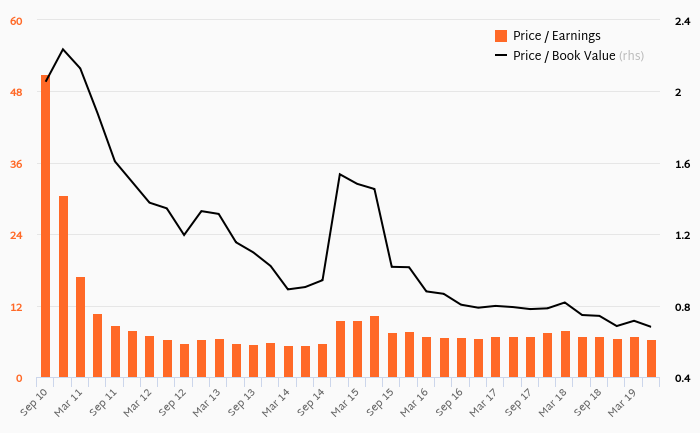The height and width of the screenshot is (433, 700).
Task: Click the 1.6 right axis value
Action: [683, 164]
